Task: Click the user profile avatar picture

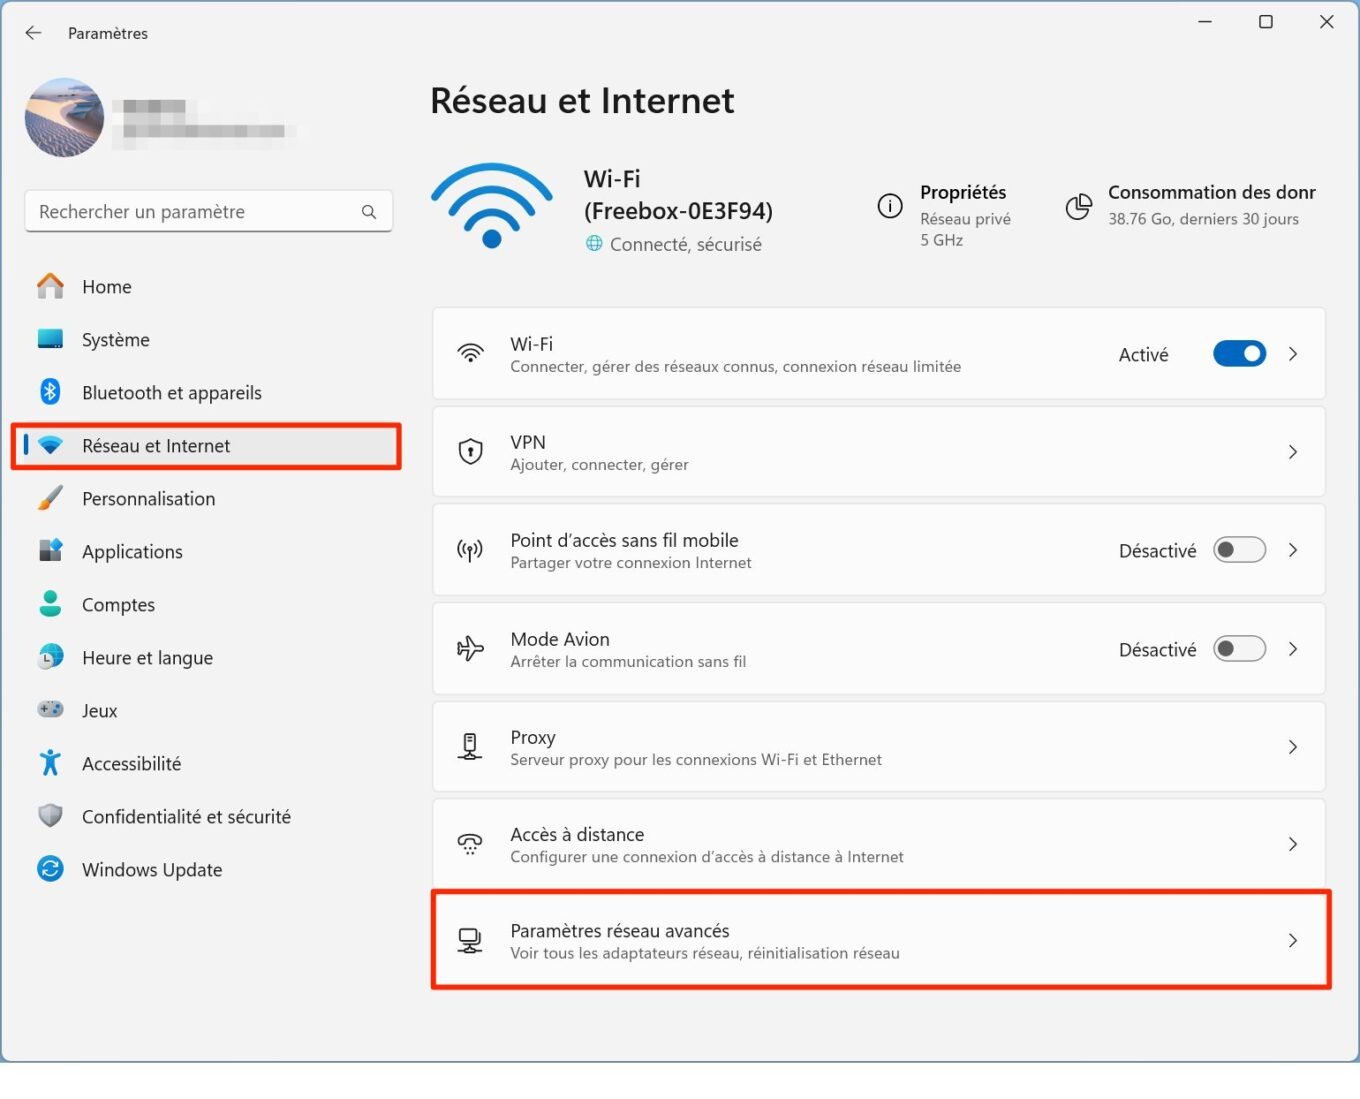Action: 64,117
